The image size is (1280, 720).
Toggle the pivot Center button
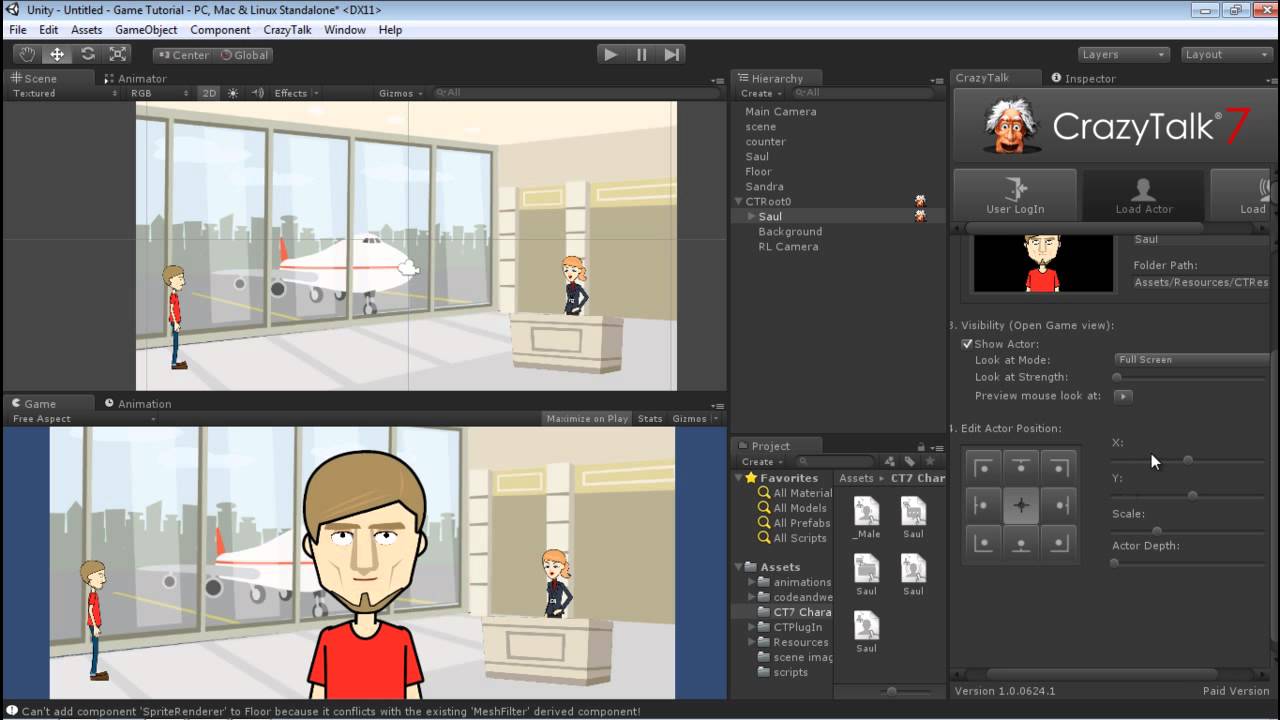[183, 55]
